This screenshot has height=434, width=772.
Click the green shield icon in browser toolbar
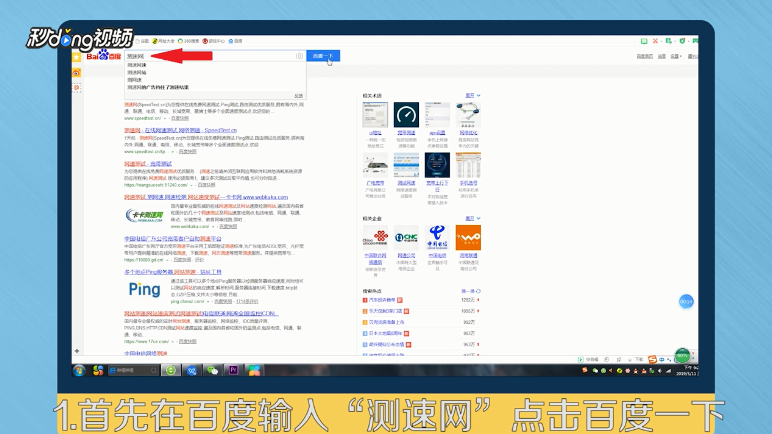pyautogui.click(x=682, y=41)
